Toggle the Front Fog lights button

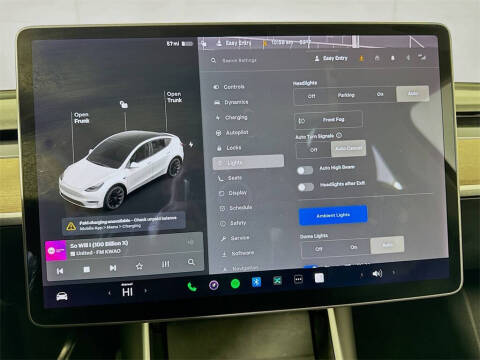tap(329, 120)
